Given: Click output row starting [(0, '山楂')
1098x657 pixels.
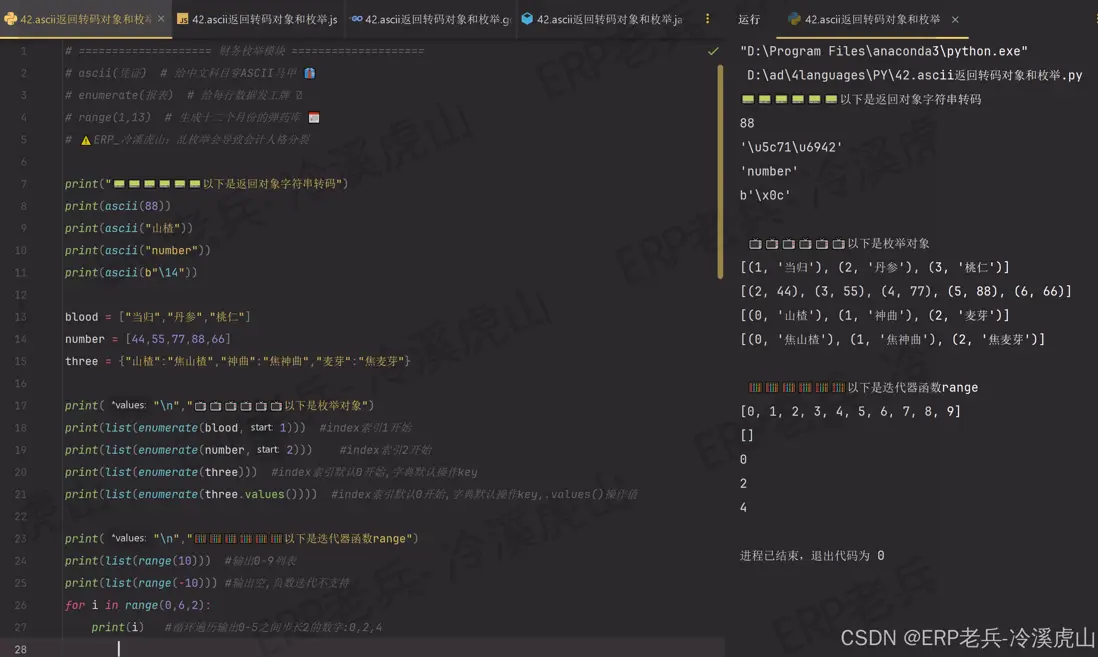Looking at the screenshot, I should click(875, 315).
